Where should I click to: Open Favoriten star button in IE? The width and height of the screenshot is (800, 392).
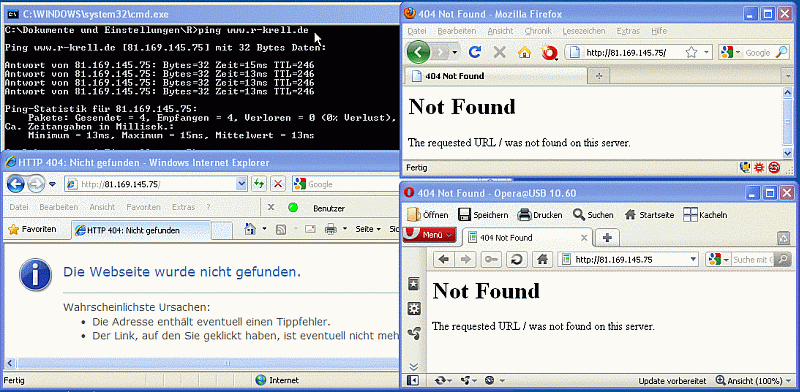[x=32, y=230]
